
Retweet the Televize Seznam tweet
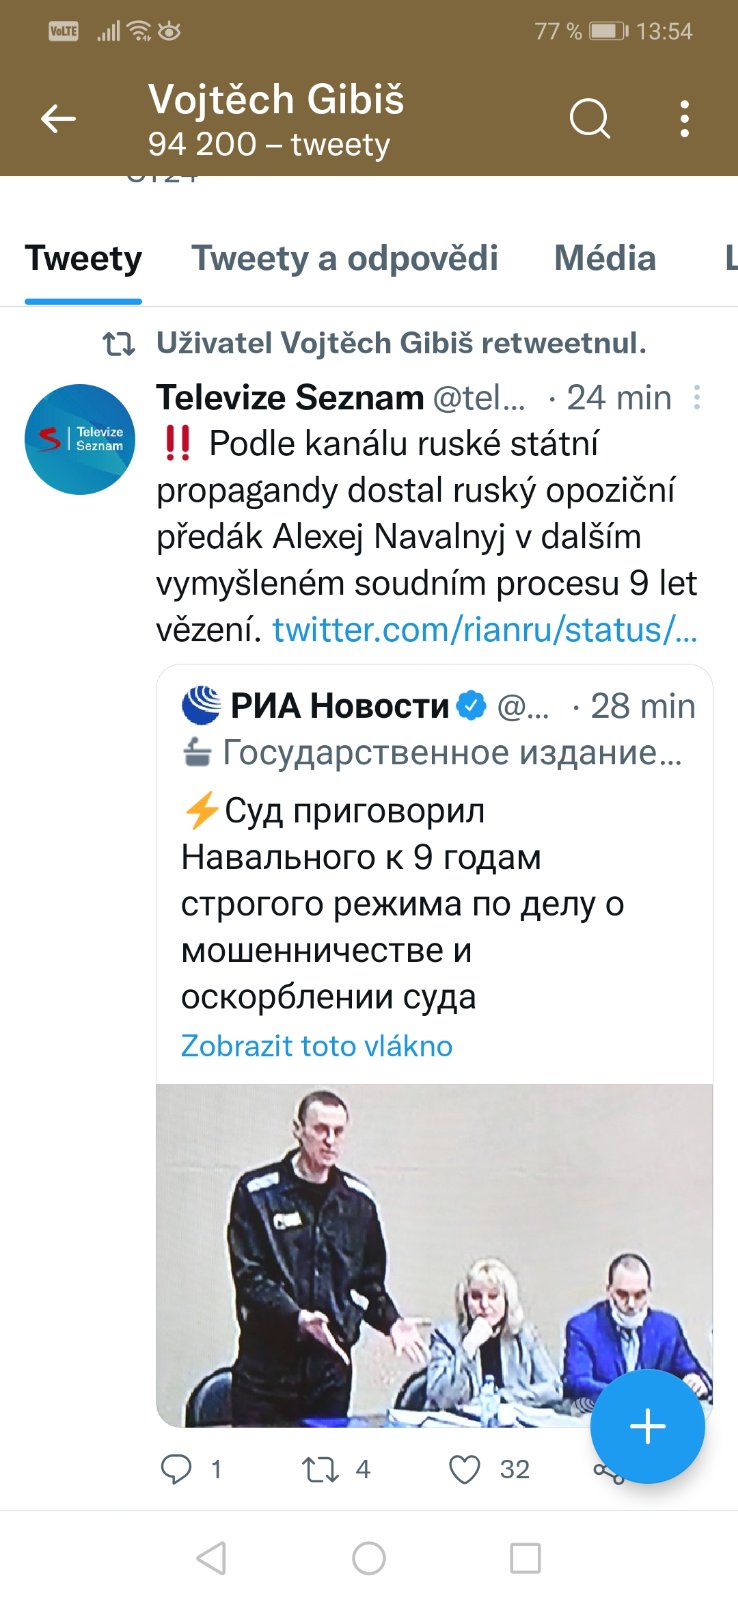(x=321, y=1469)
